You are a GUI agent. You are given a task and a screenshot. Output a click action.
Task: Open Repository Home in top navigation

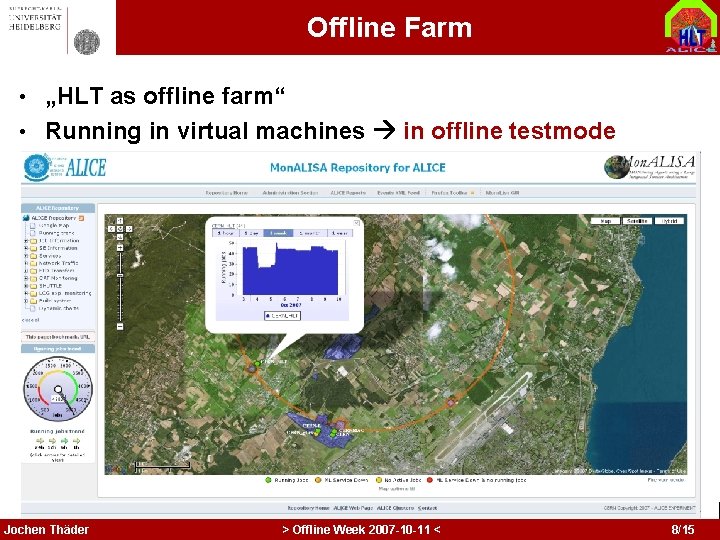(226, 193)
